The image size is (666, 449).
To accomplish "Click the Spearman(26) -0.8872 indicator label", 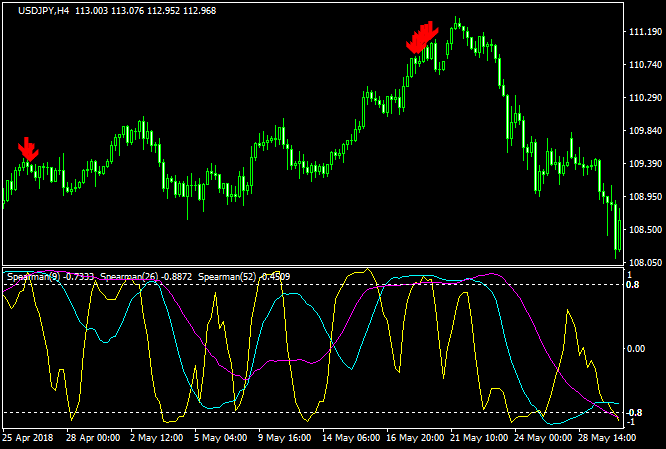I will [146, 277].
